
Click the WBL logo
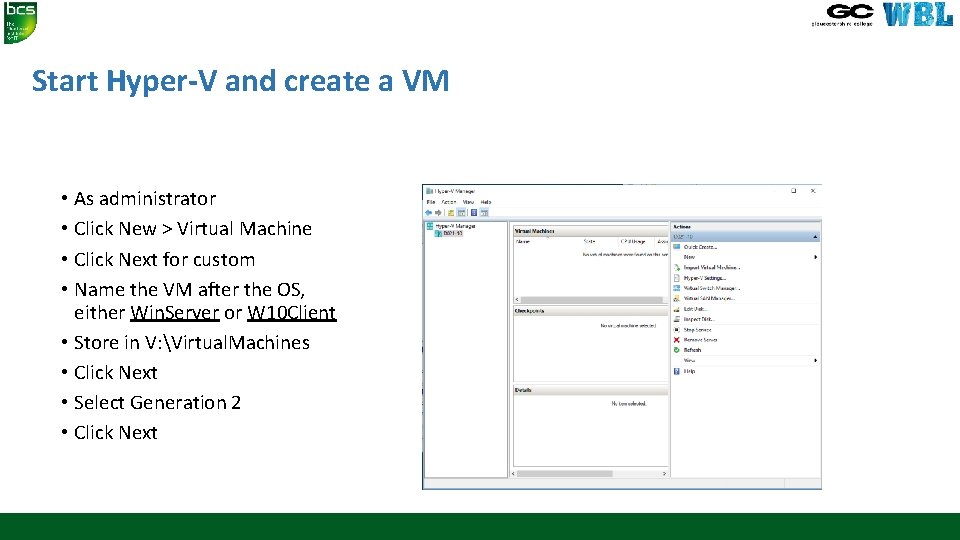tap(918, 14)
